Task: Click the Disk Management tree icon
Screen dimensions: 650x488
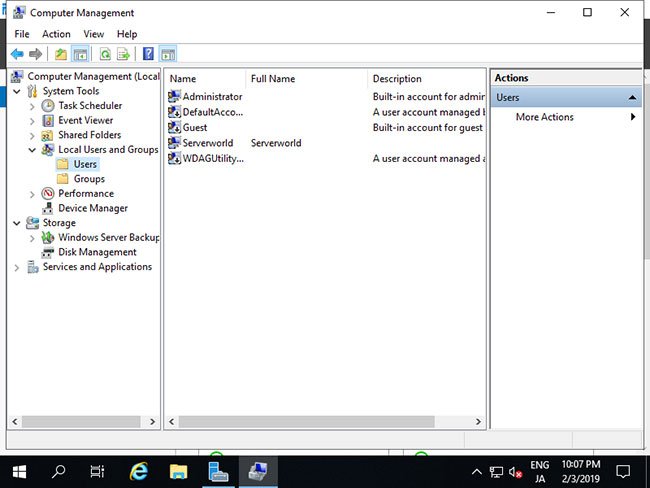Action: pyautogui.click(x=48, y=252)
